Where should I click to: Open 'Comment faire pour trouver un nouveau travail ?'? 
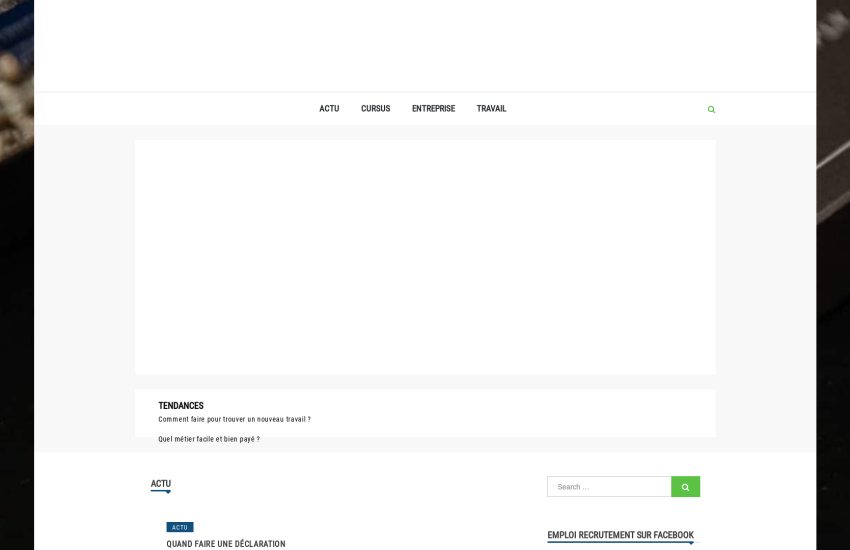coord(234,420)
